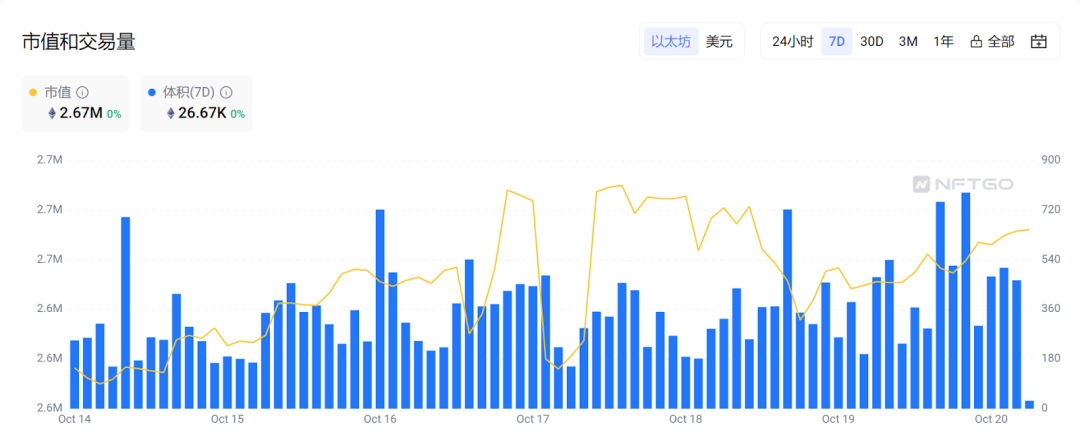Select the 1年 time range
Screen dimensions: 1080x445
943,41
